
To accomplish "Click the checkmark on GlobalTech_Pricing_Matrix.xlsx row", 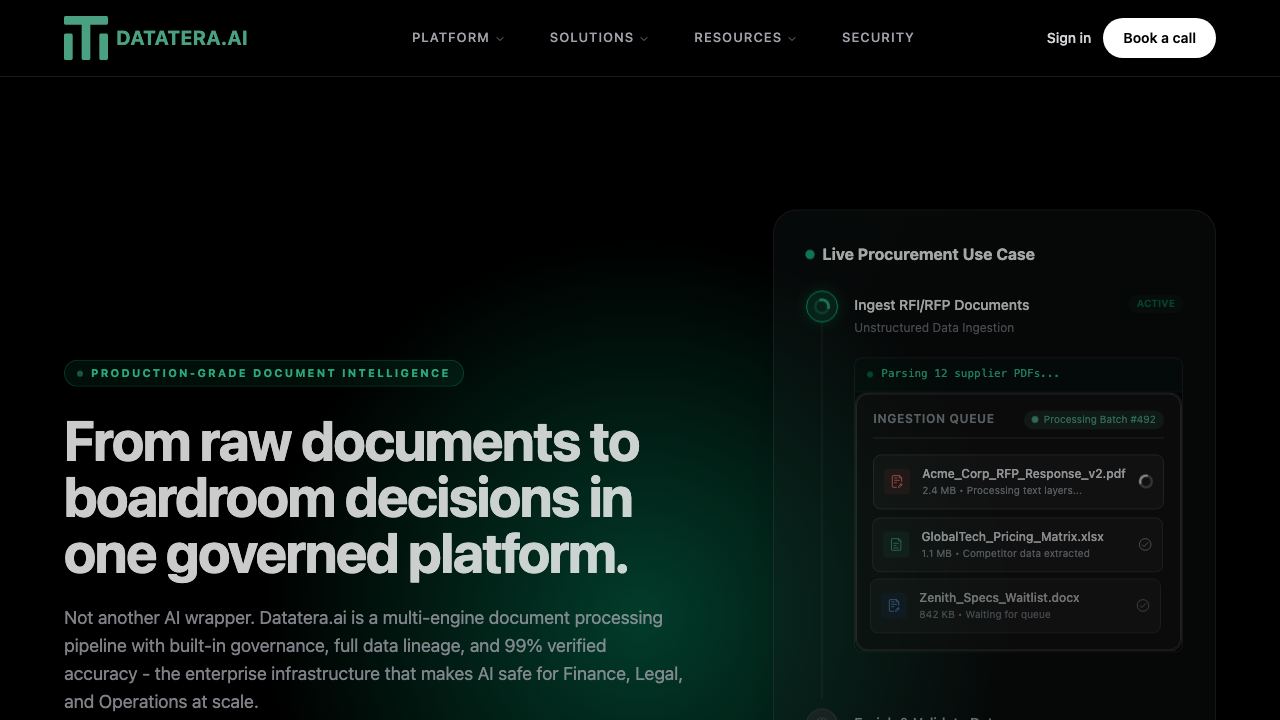I will click(x=1145, y=544).
